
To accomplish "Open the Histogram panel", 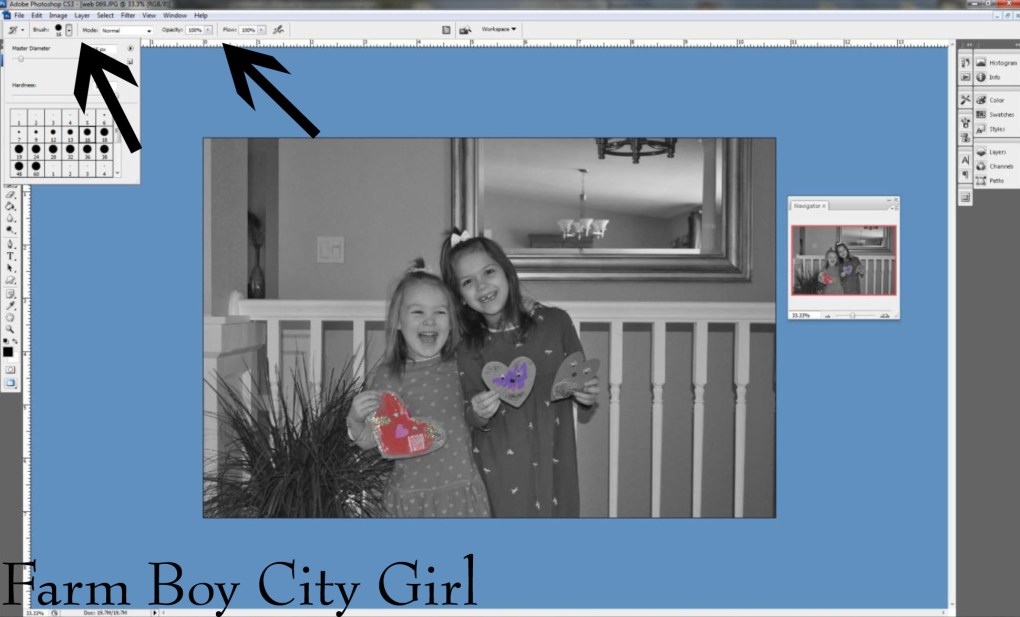I will (1002, 62).
